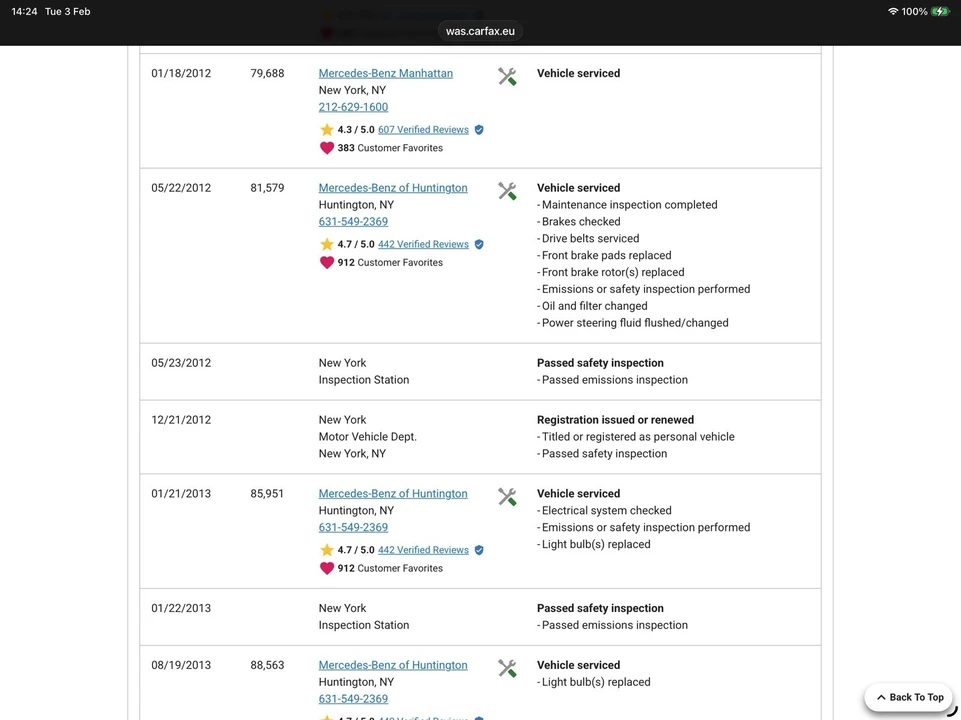Select the 81,579 mileage value
The height and width of the screenshot is (720, 961).
pos(267,188)
